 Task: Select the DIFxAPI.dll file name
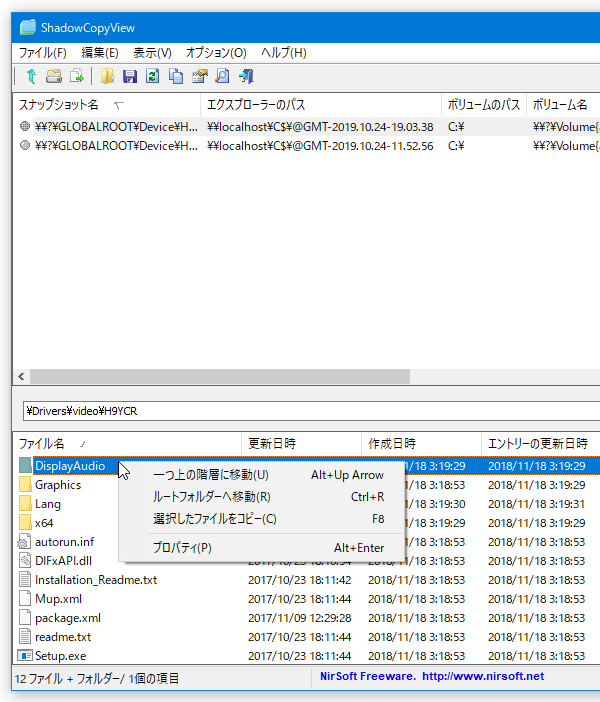click(x=63, y=561)
